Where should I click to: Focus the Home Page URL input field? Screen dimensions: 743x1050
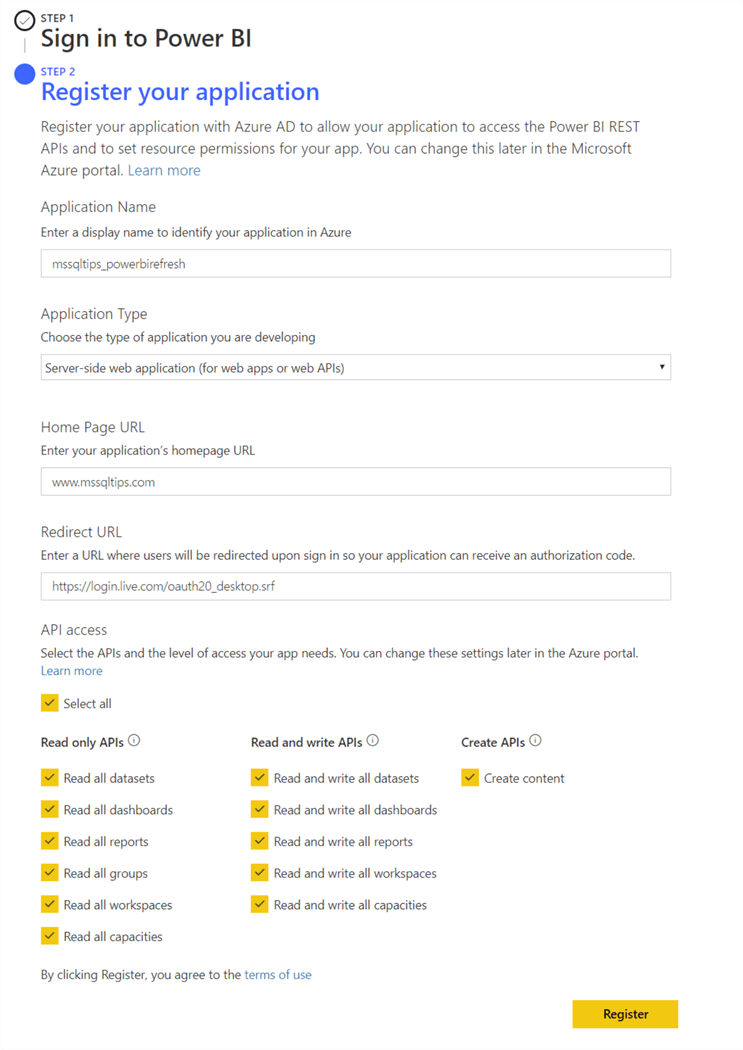pyautogui.click(x=355, y=482)
